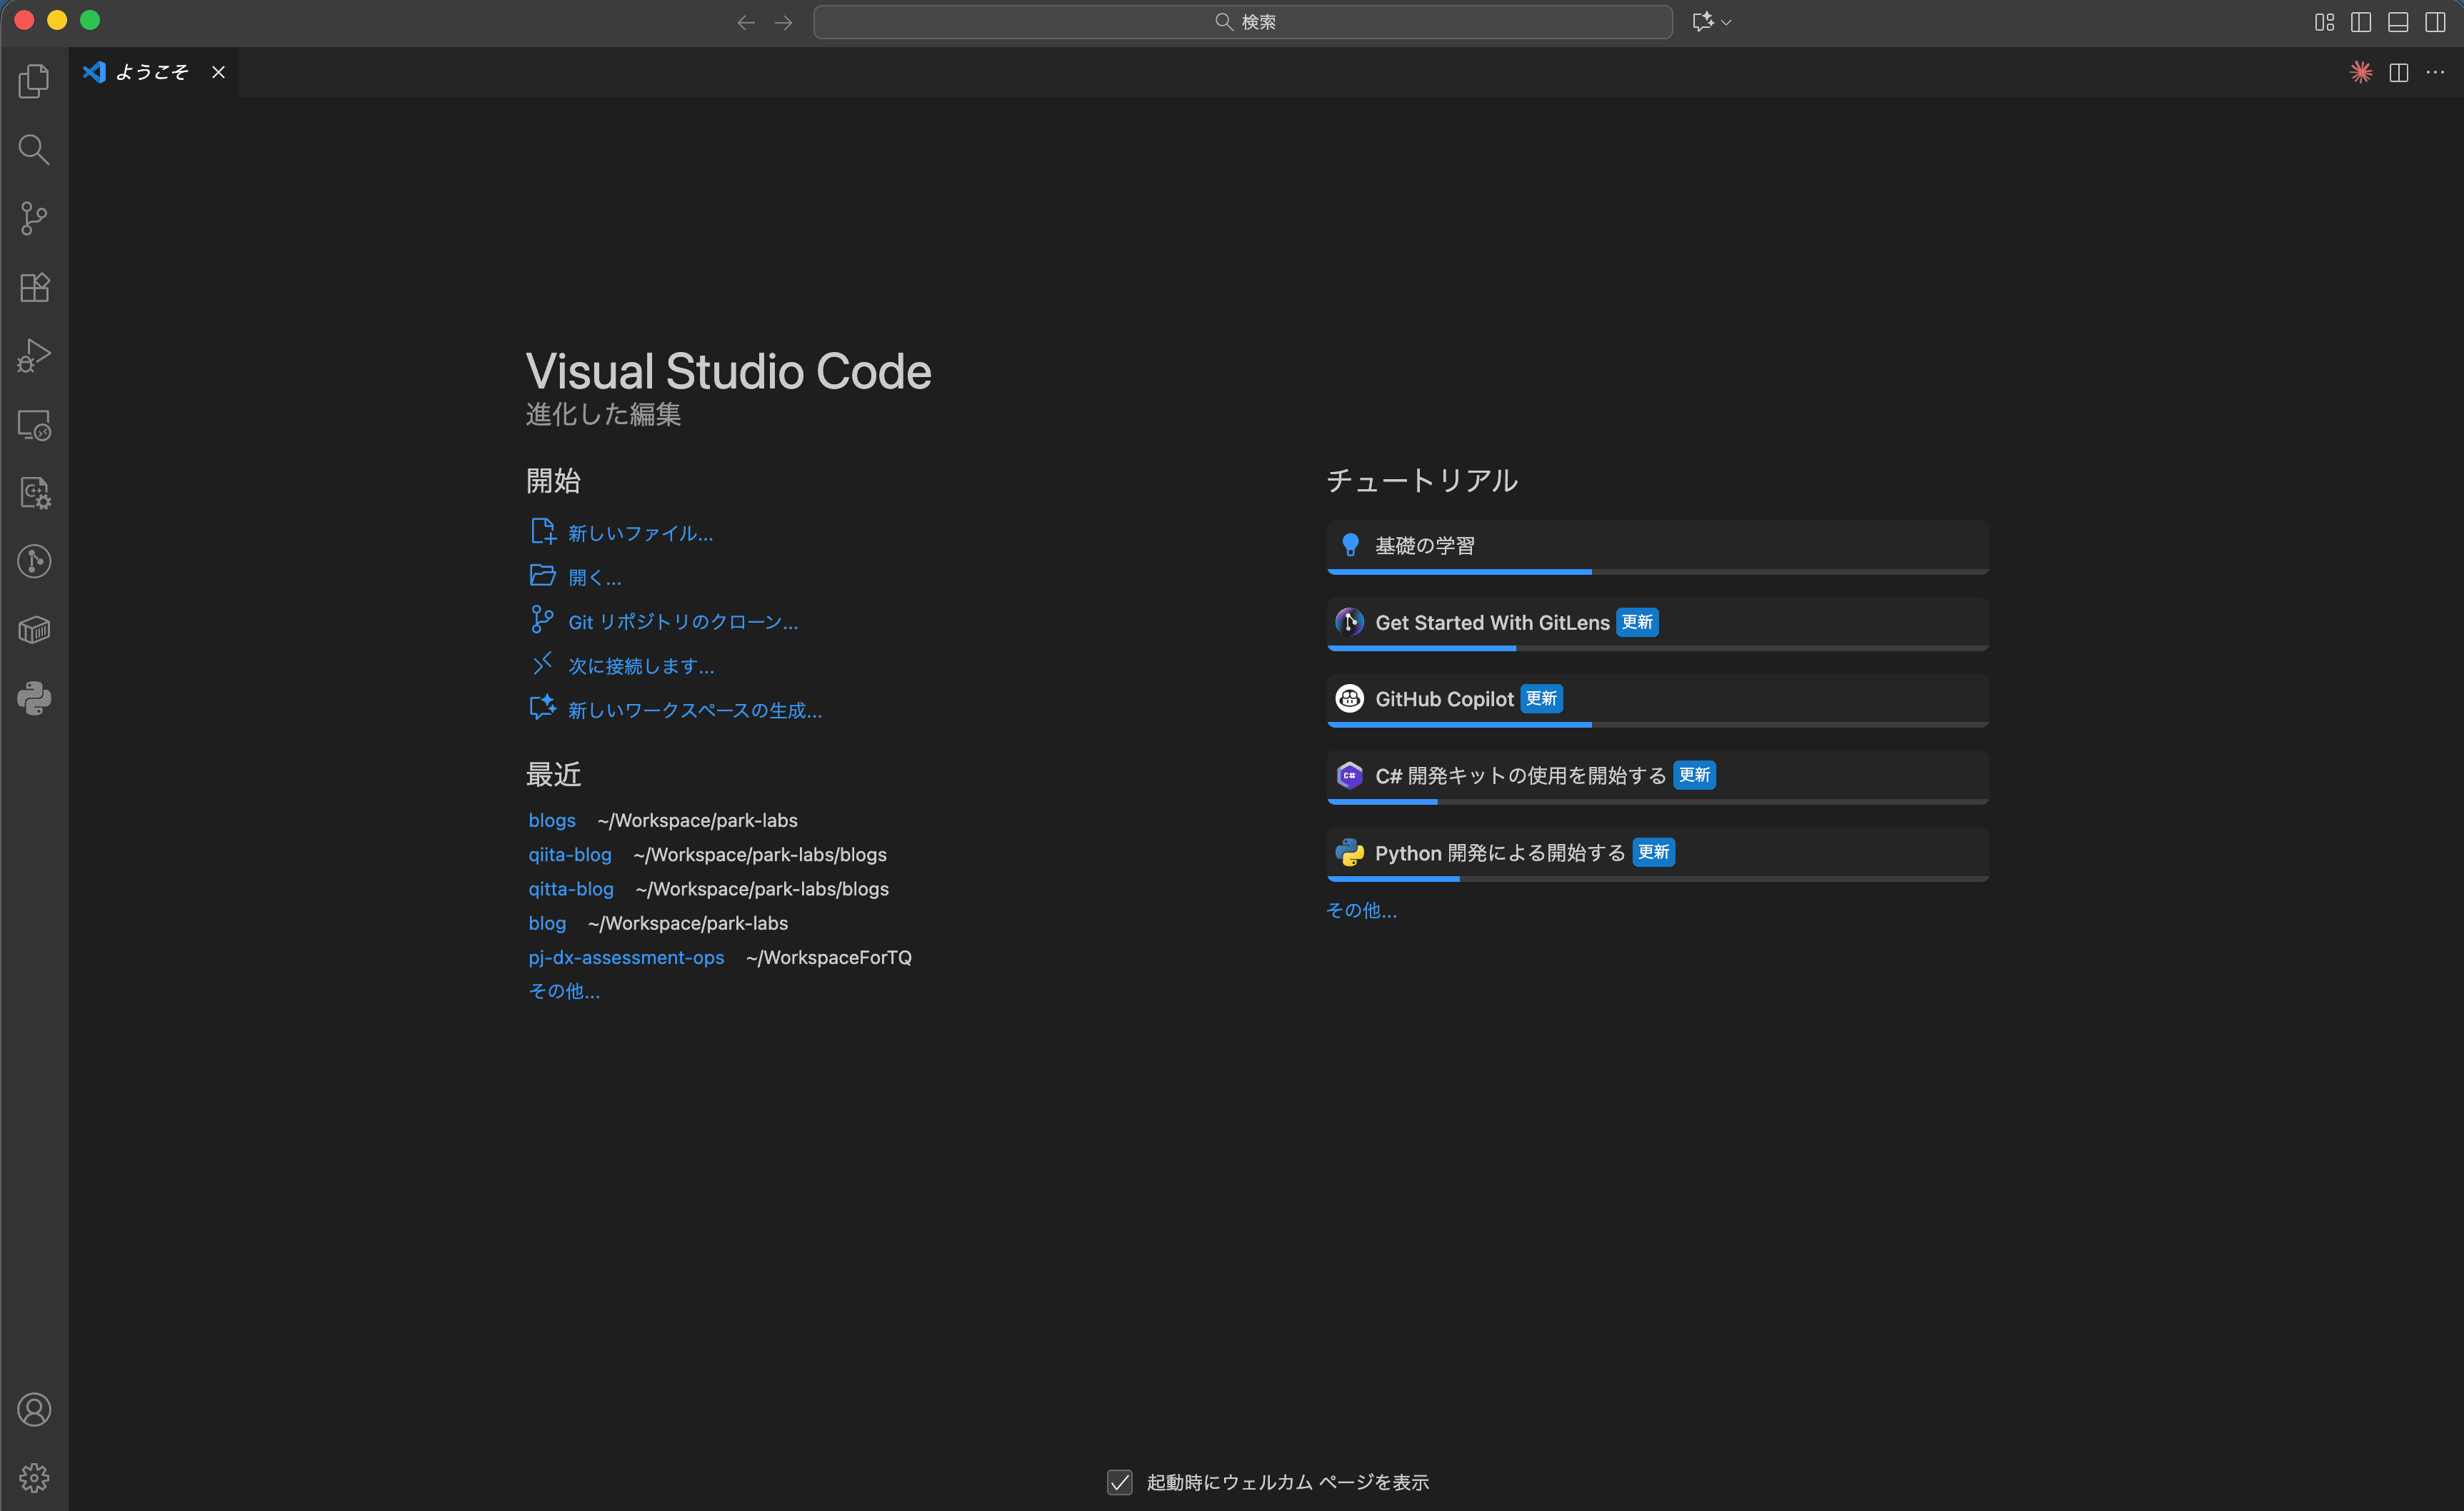Expand the Copilot chat dropdown arrow
The width and height of the screenshot is (2464, 1511).
[x=1726, y=22]
